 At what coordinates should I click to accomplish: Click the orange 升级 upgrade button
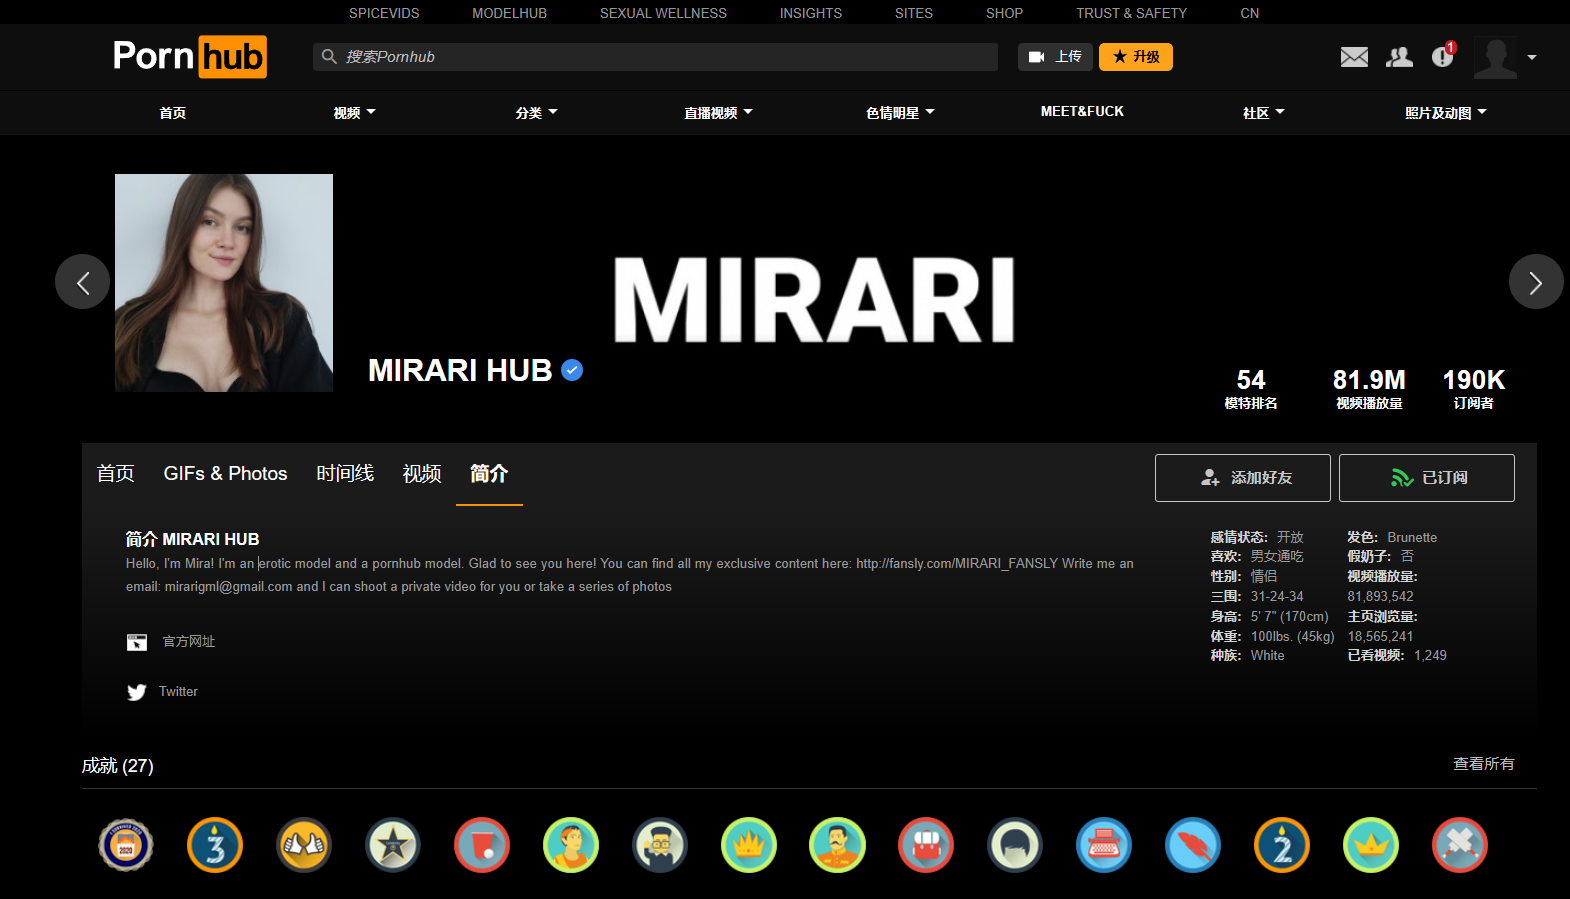pos(1136,57)
